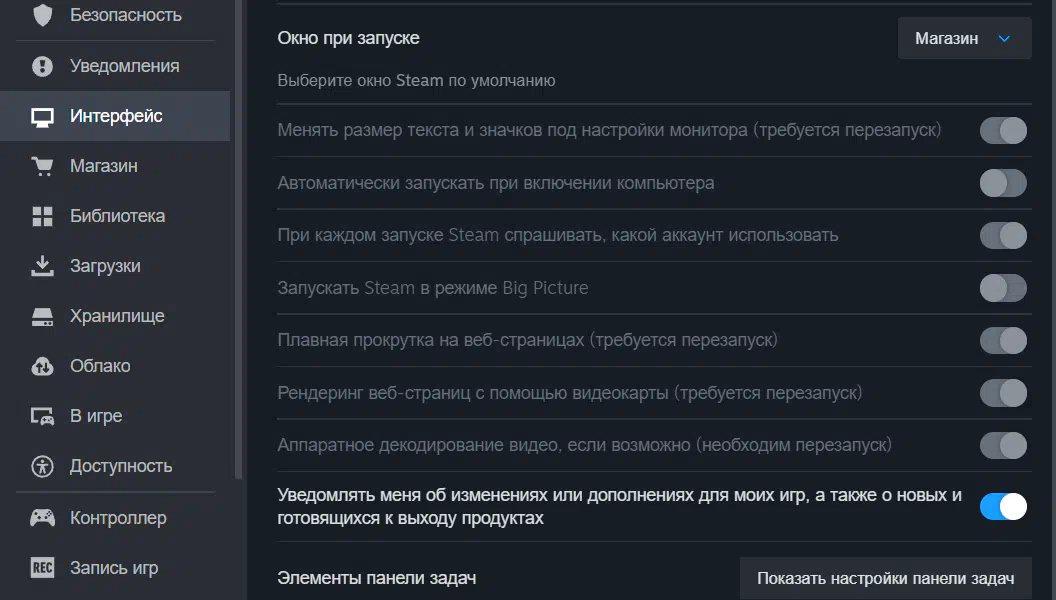
Task: Click the Загрузки download arrow icon
Action: point(42,266)
